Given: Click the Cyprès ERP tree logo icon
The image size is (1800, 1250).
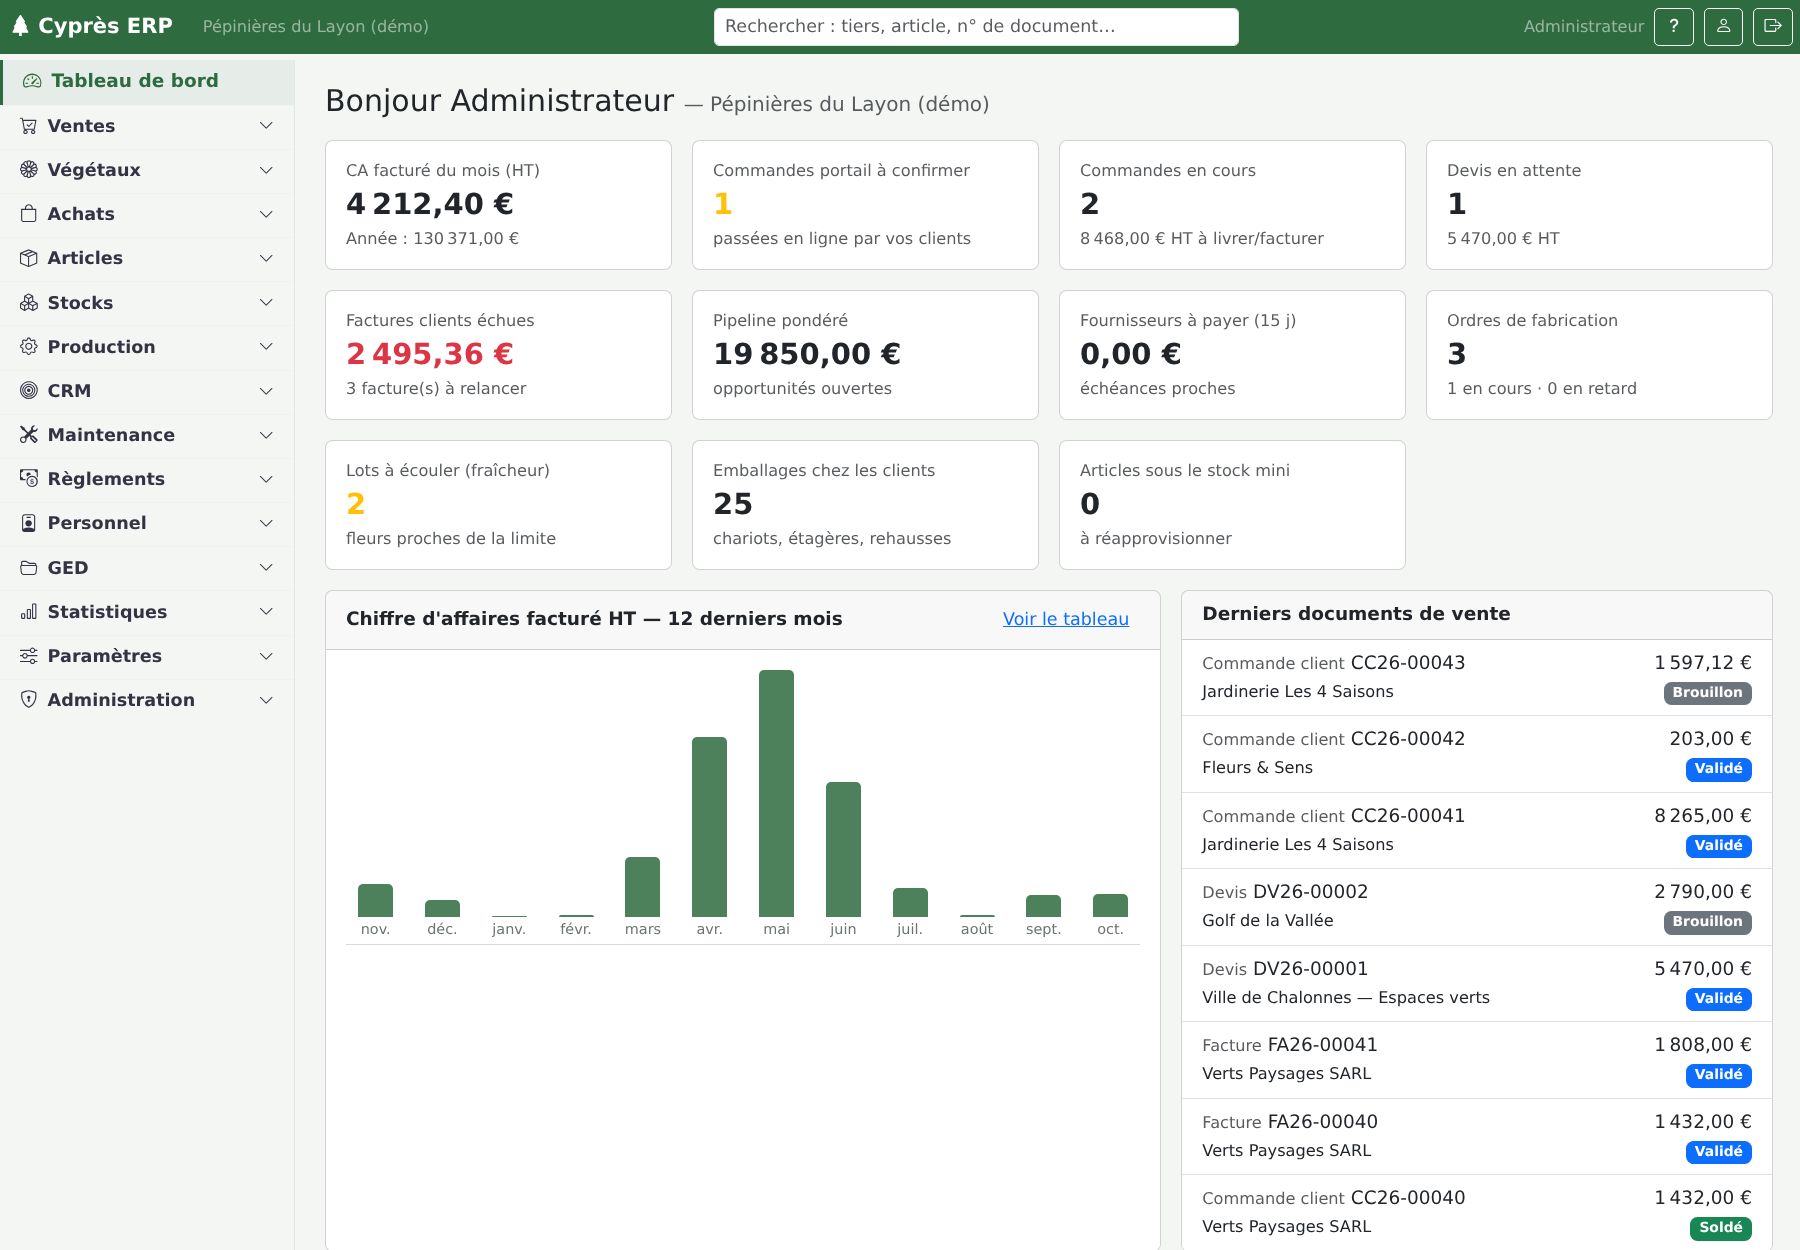Looking at the screenshot, I should point(20,26).
